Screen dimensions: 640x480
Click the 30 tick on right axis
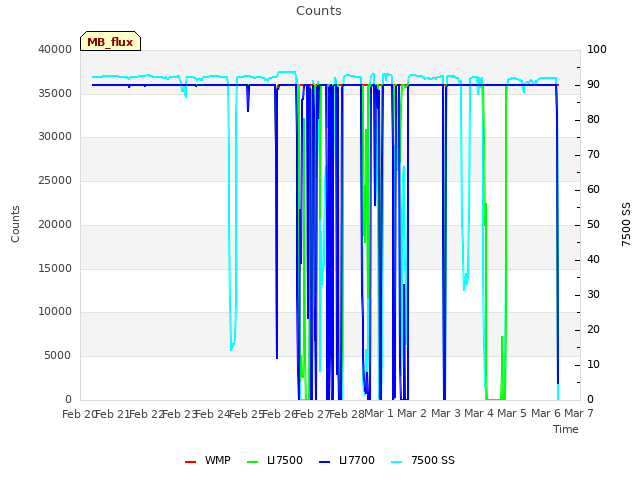click(x=593, y=294)
